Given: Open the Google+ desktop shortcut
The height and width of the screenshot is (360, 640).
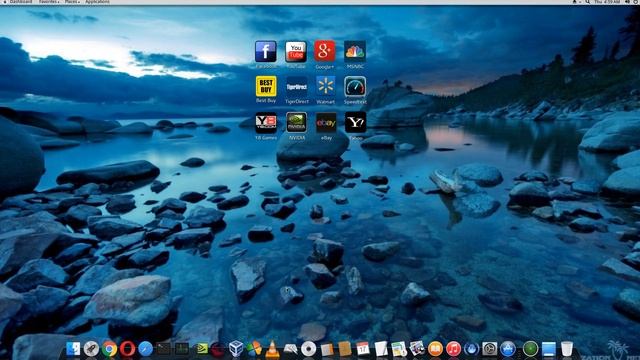Looking at the screenshot, I should point(325,51).
